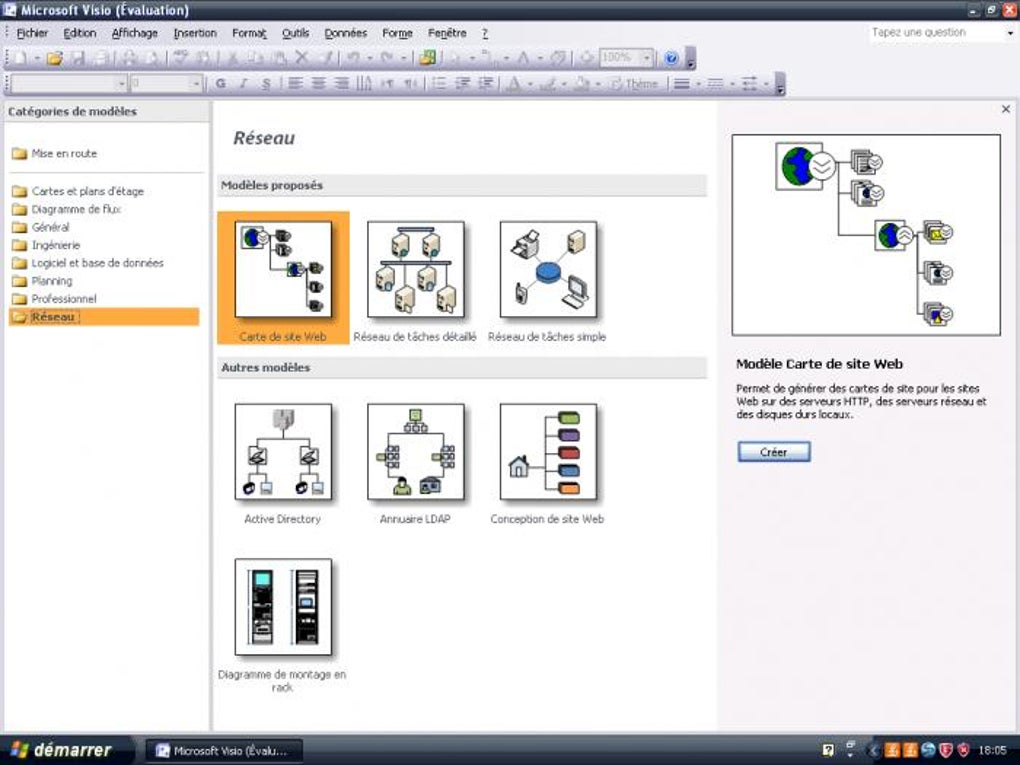The height and width of the screenshot is (765, 1020).
Task: Open the Affichage menu
Action: (135, 33)
